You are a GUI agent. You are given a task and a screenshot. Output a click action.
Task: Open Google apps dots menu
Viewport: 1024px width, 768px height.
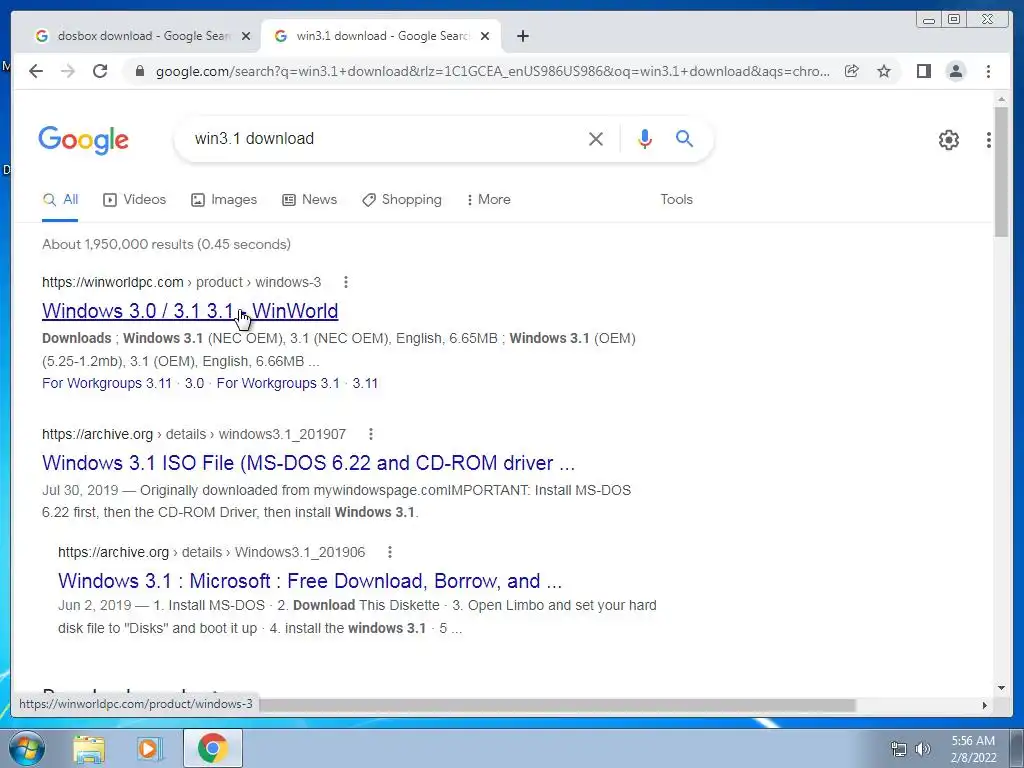(x=989, y=139)
